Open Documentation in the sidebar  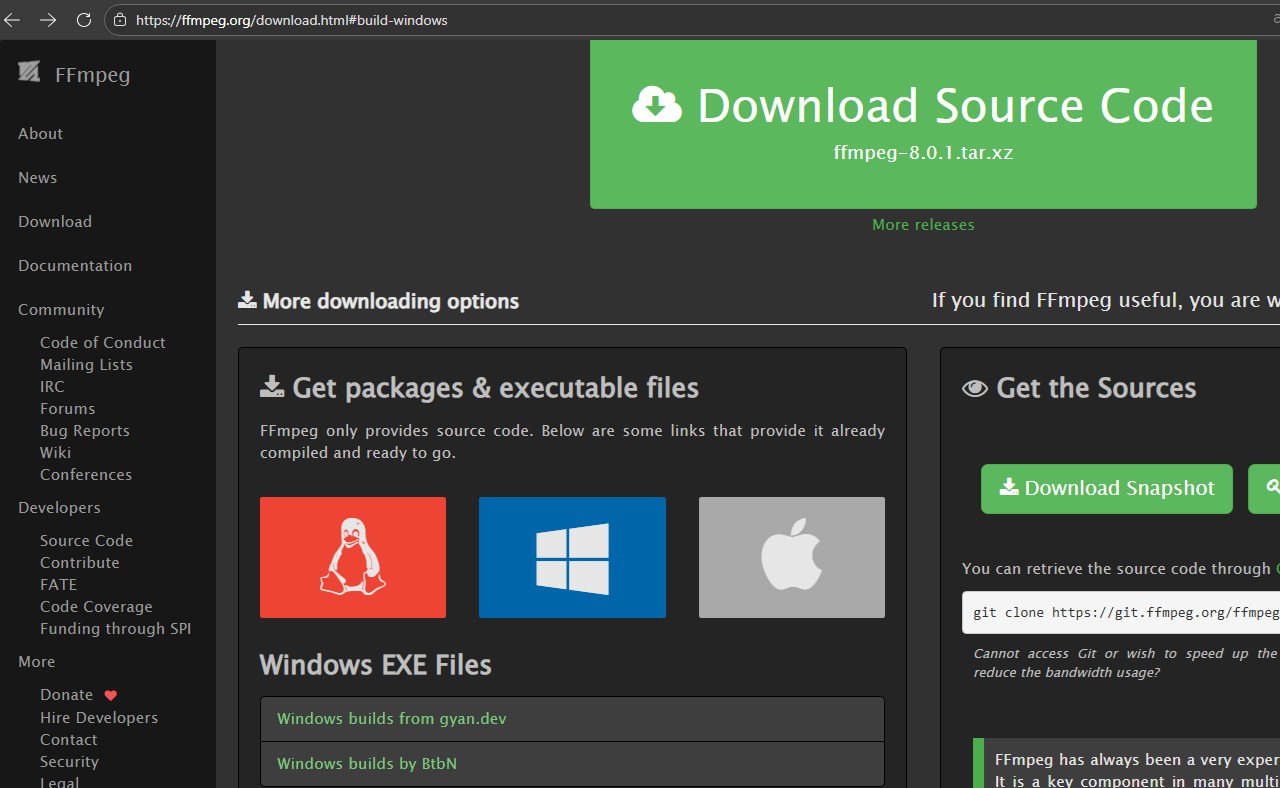click(75, 266)
